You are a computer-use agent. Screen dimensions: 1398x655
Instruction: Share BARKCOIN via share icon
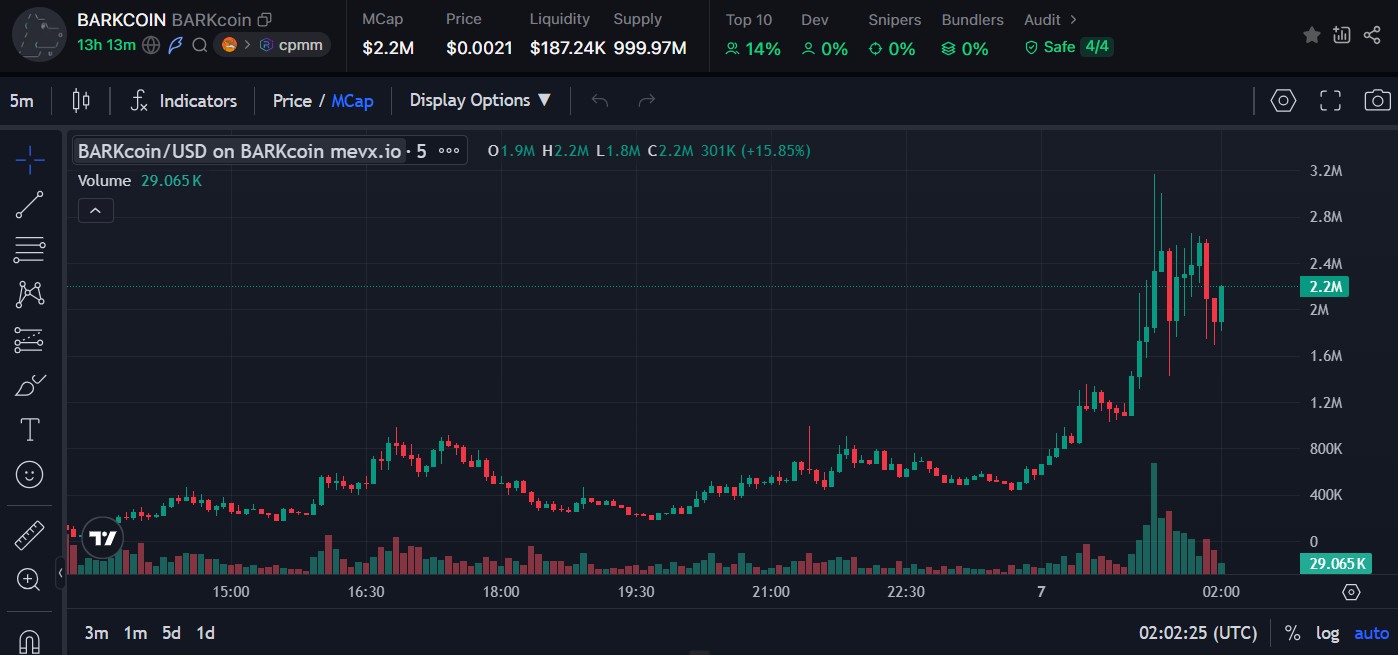(1372, 35)
